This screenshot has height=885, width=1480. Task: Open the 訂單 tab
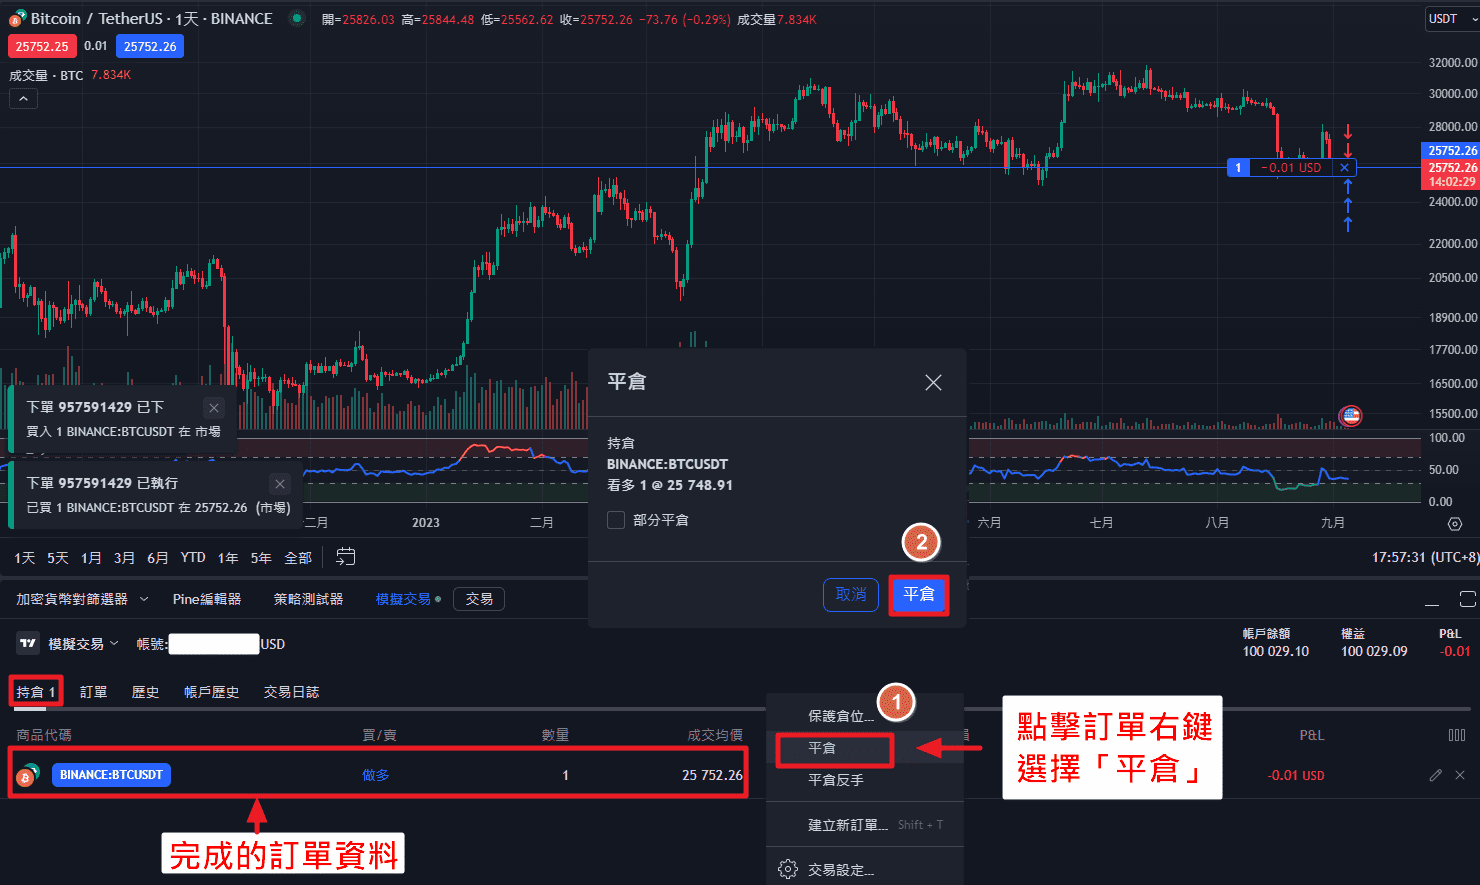click(93, 692)
